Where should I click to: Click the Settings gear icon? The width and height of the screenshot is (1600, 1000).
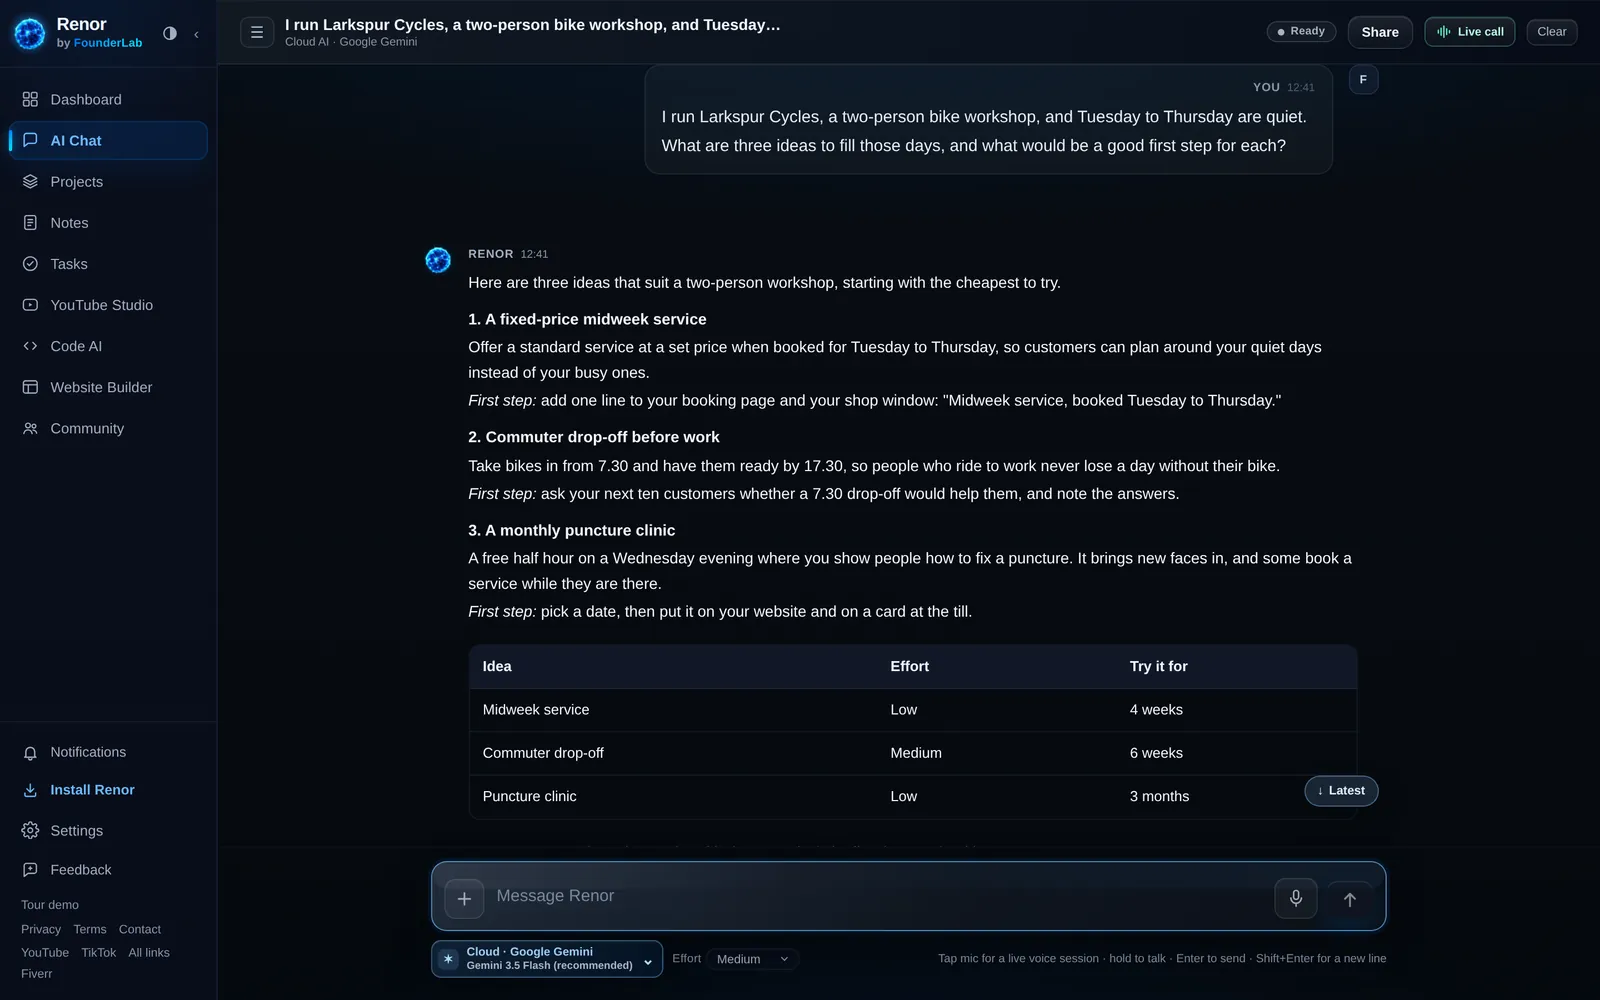pyautogui.click(x=30, y=831)
